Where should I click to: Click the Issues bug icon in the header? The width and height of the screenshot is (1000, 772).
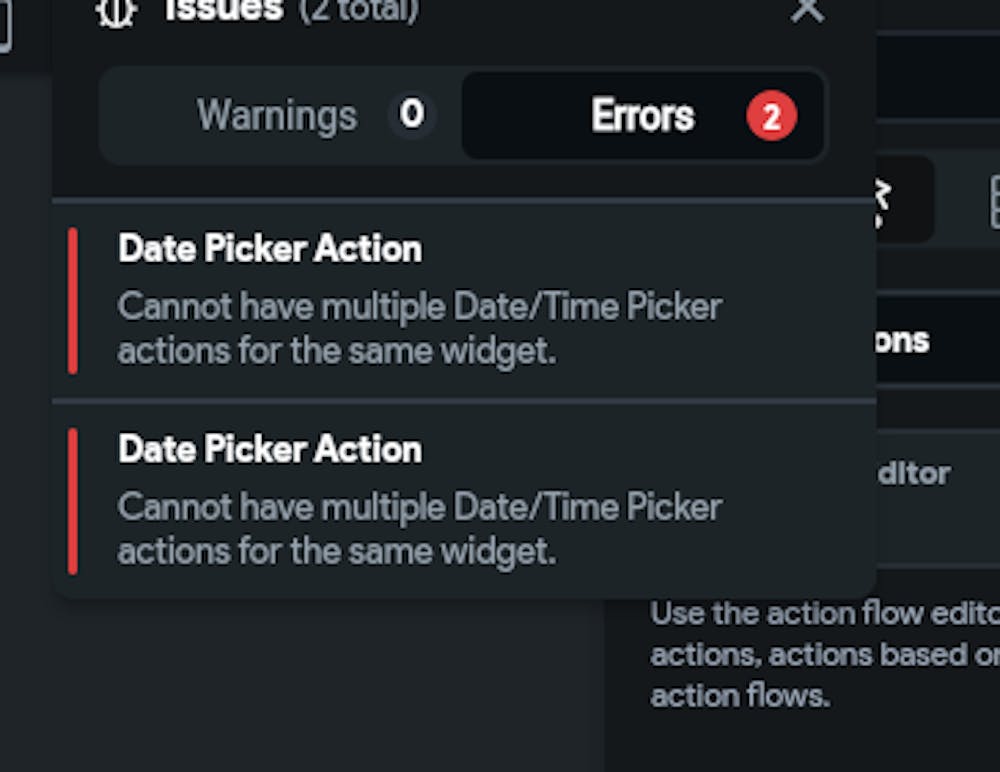point(117,12)
